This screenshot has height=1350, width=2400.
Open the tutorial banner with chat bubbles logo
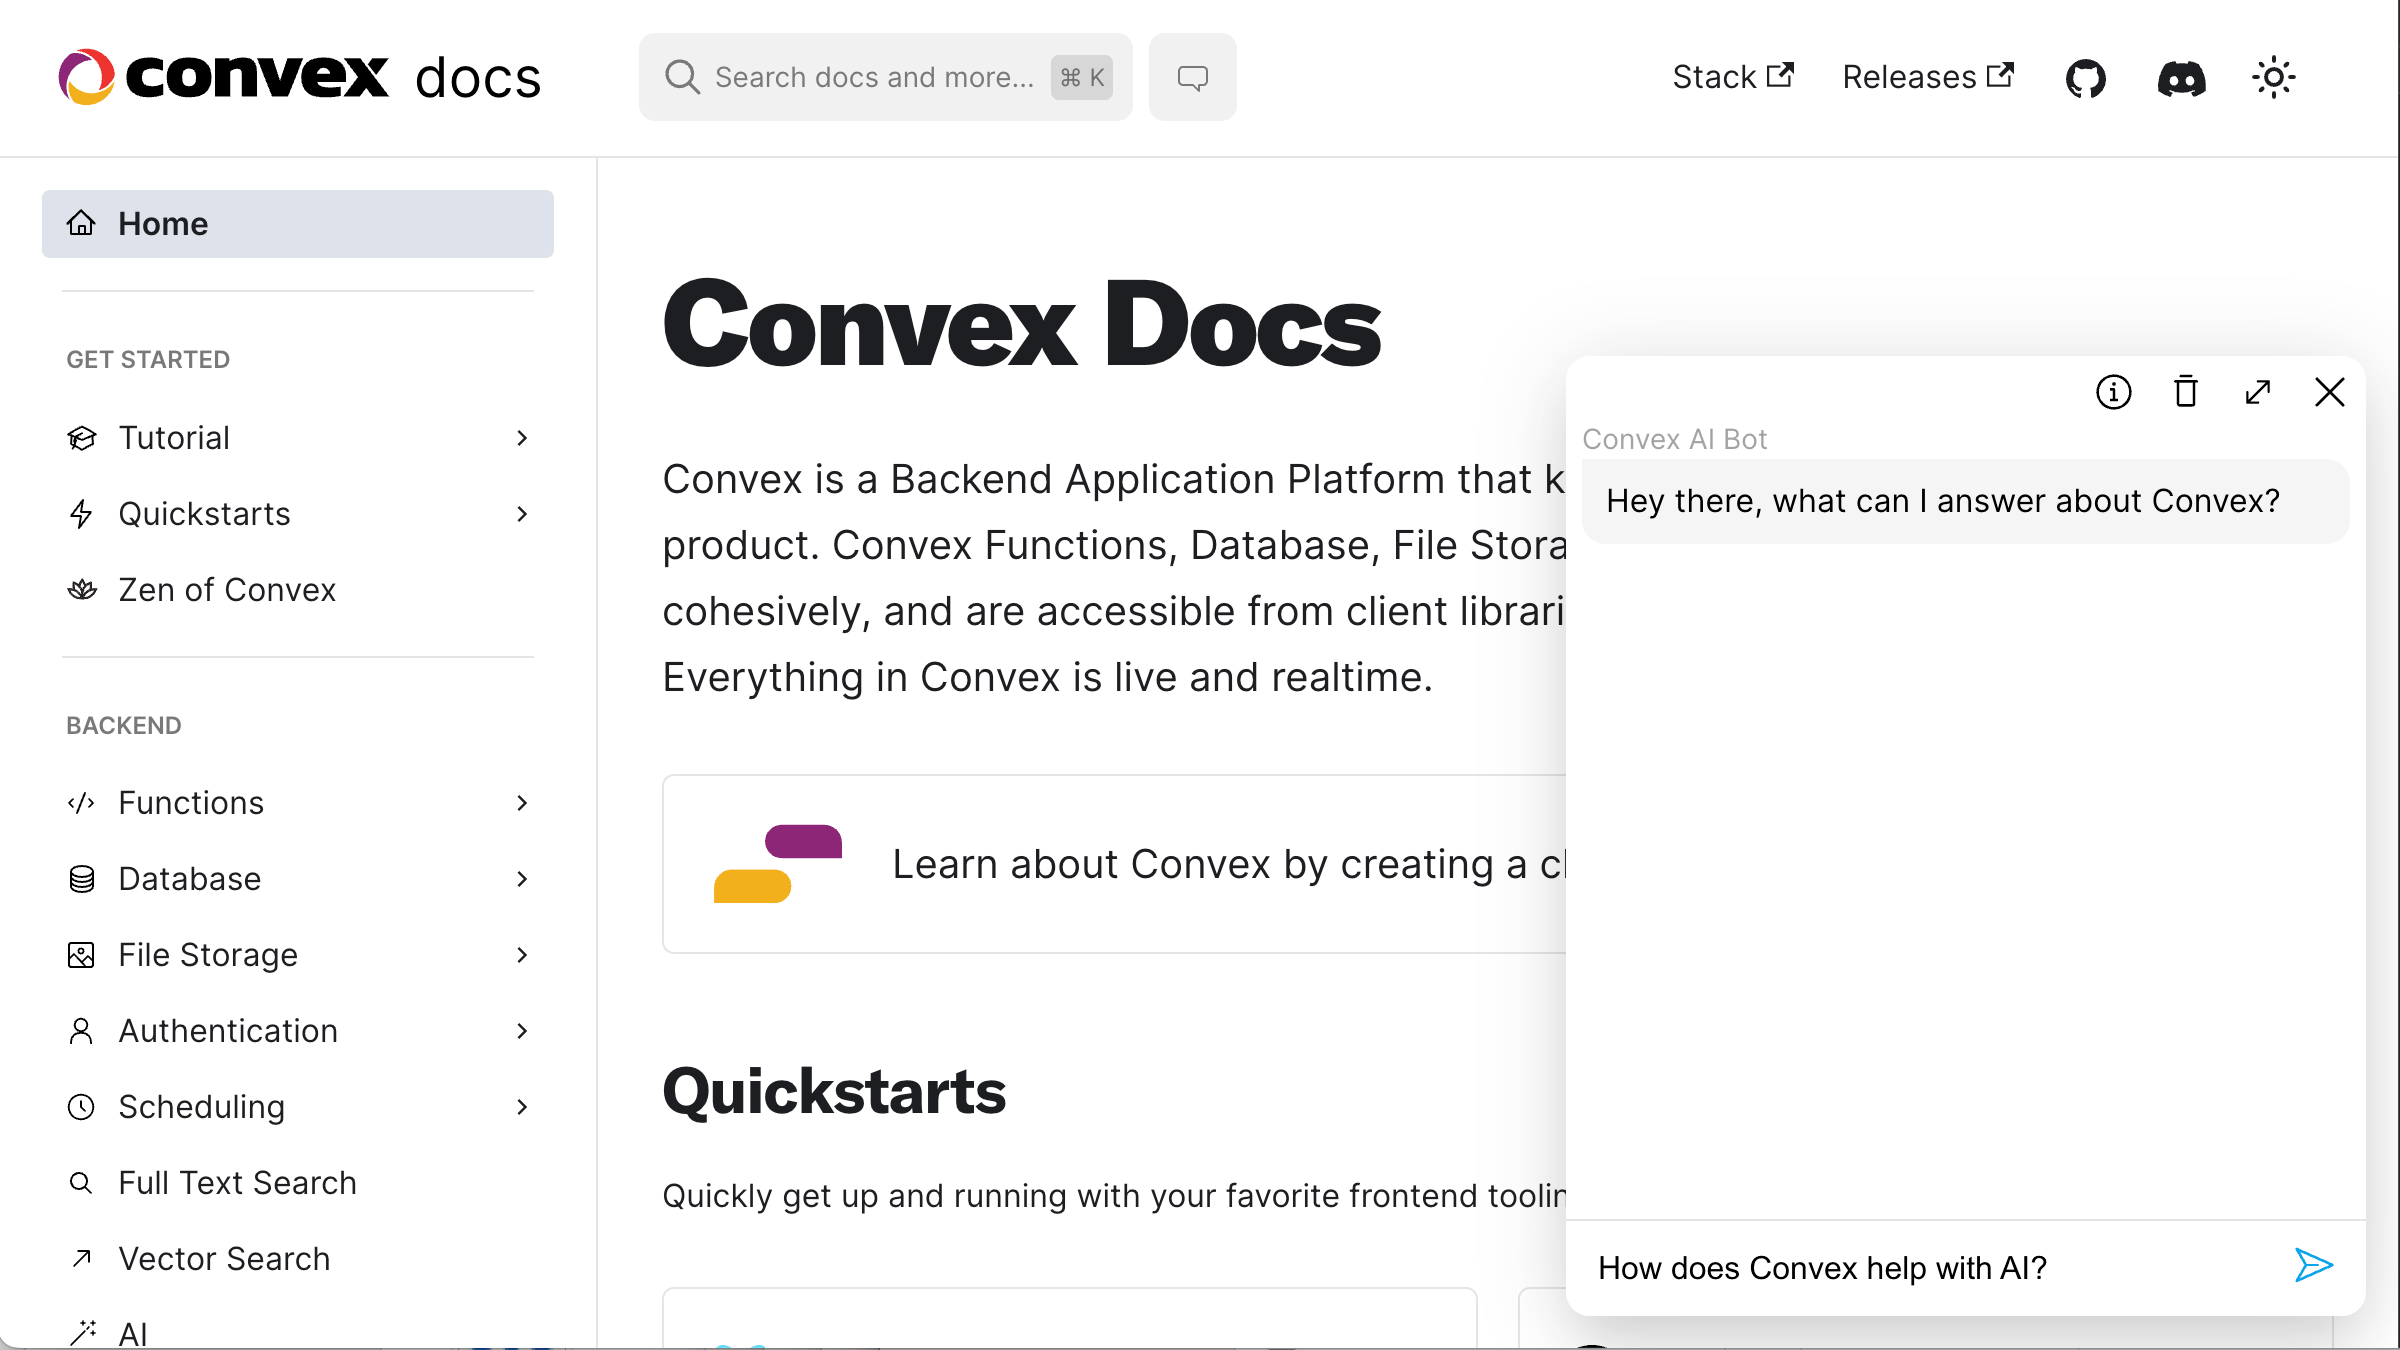pos(1100,863)
